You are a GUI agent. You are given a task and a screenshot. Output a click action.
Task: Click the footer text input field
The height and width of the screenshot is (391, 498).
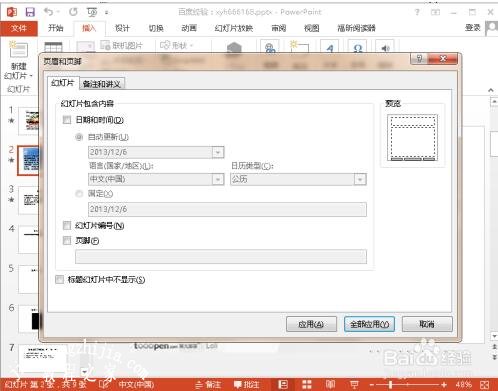click(x=221, y=257)
